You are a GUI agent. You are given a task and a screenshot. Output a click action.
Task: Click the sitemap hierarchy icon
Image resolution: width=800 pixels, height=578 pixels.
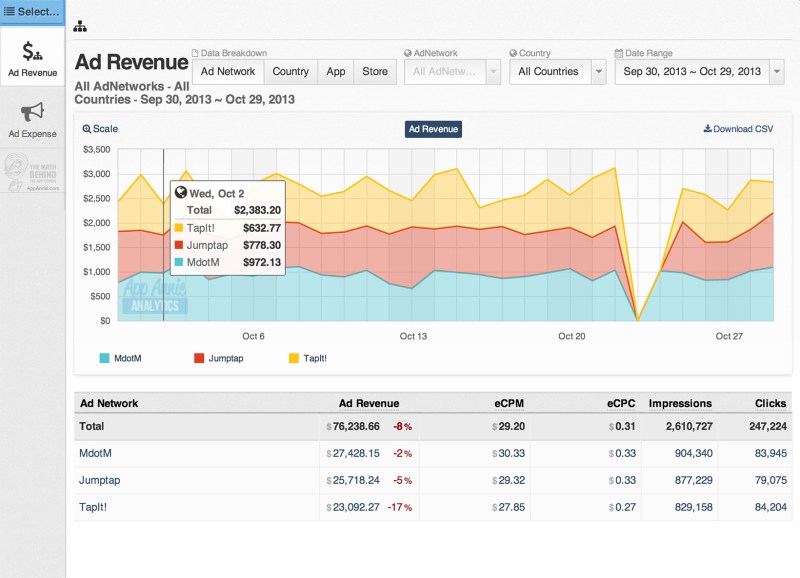click(80, 26)
